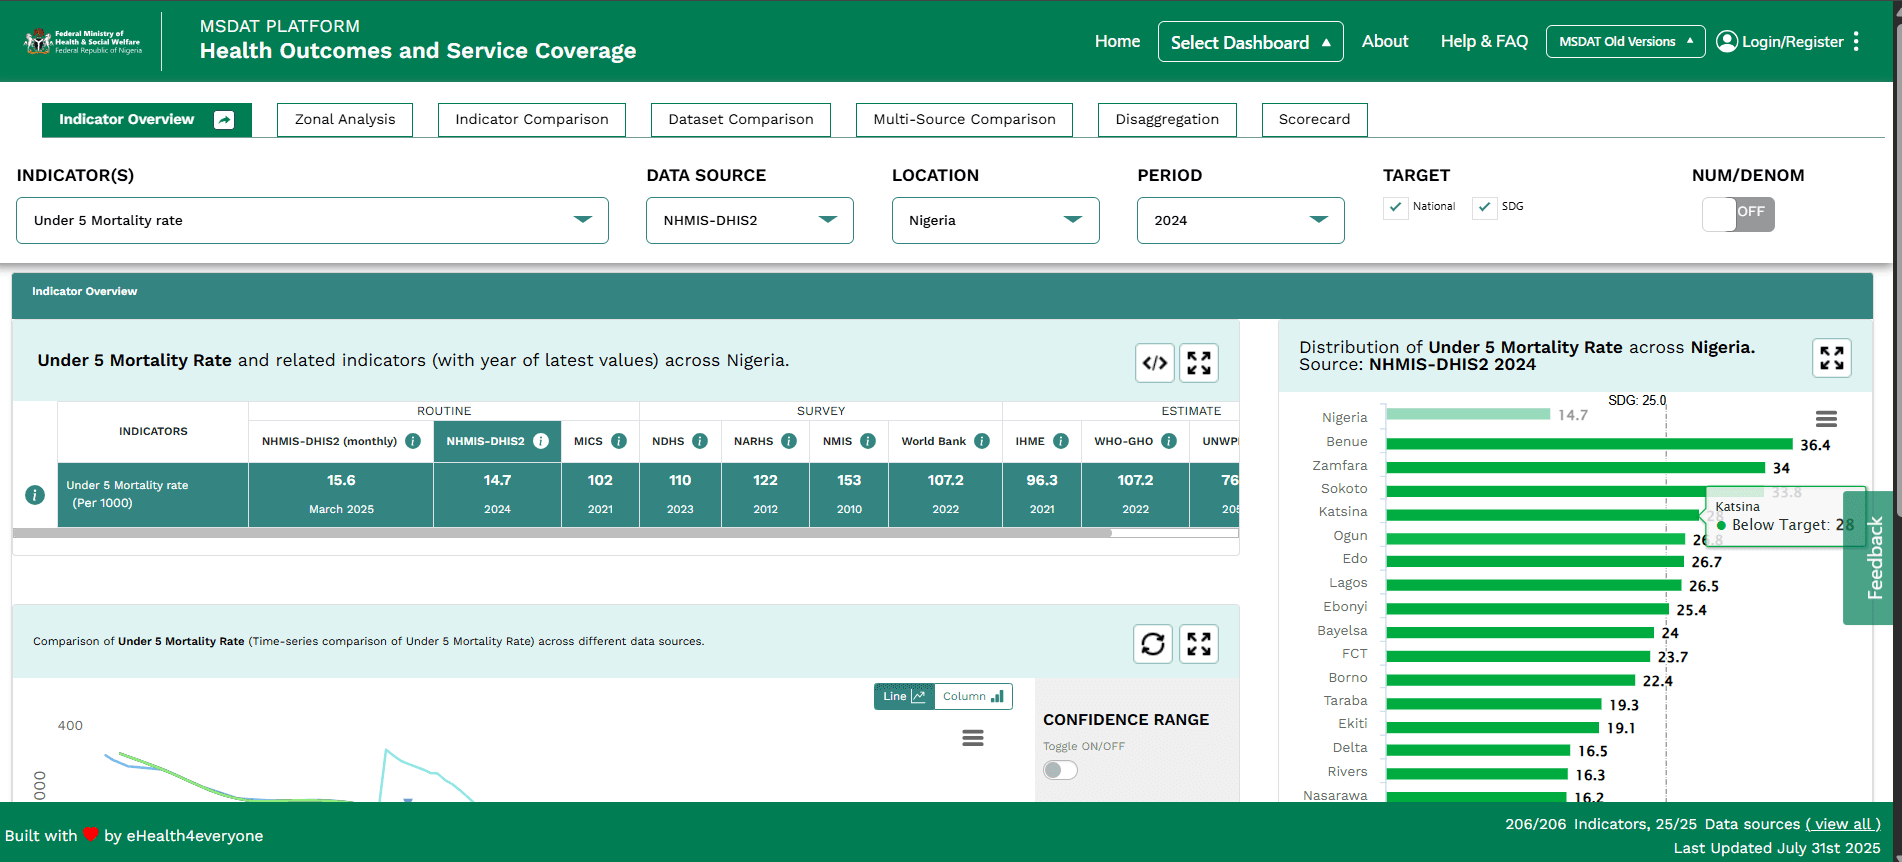
Task: Open the distribution chart hamburger menu
Action: tap(1825, 419)
